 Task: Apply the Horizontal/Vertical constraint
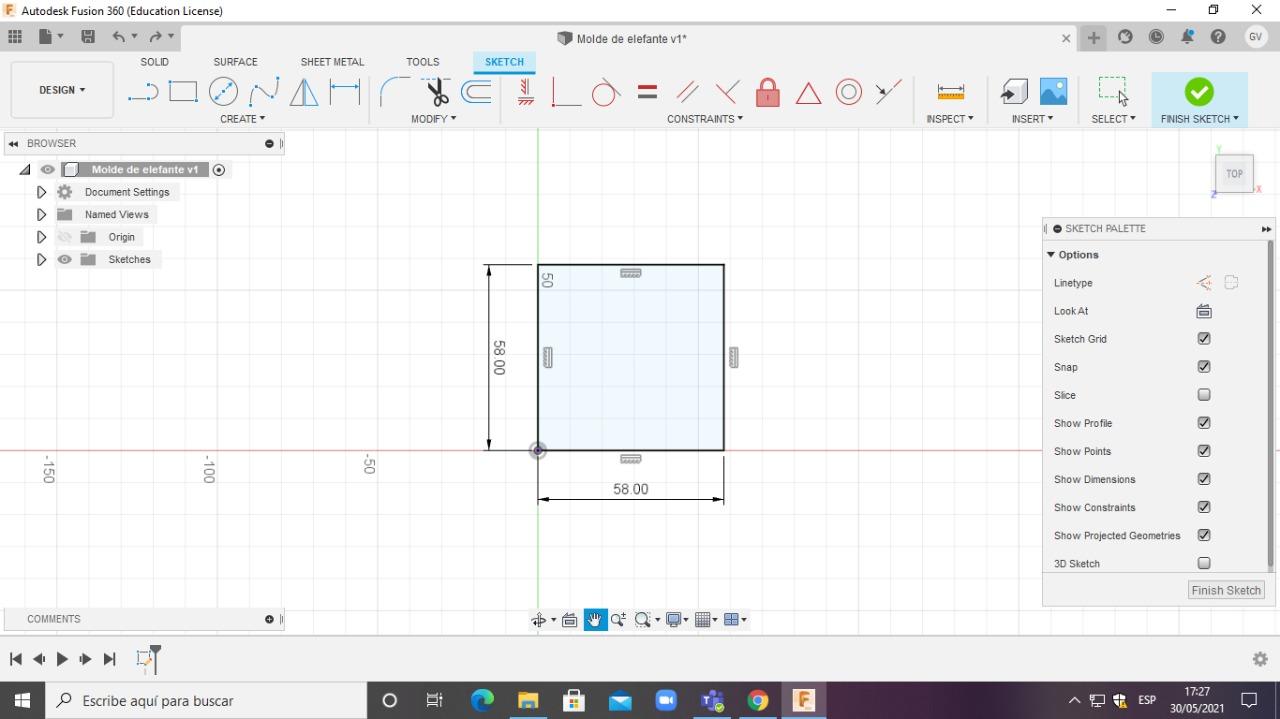click(x=526, y=92)
